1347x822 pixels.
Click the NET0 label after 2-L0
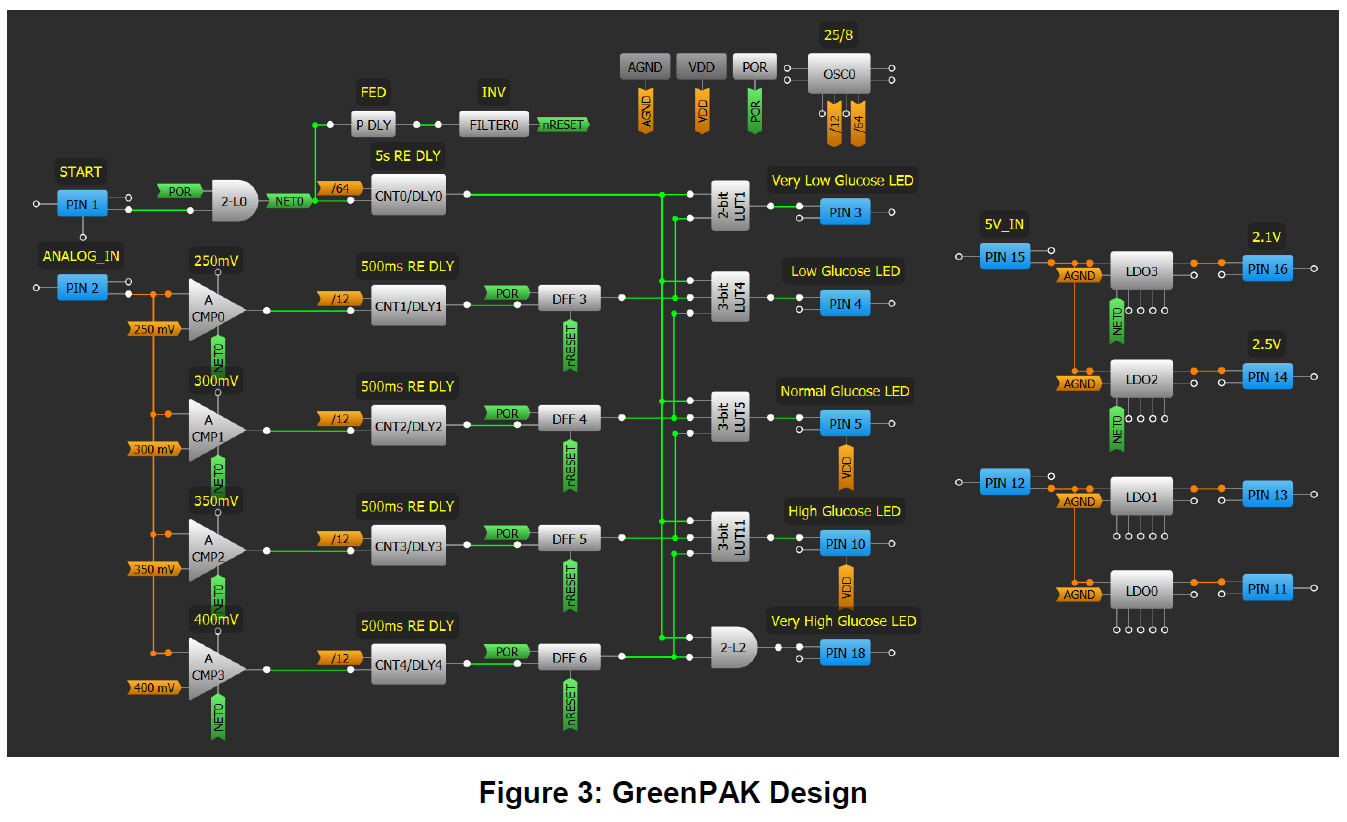point(291,201)
